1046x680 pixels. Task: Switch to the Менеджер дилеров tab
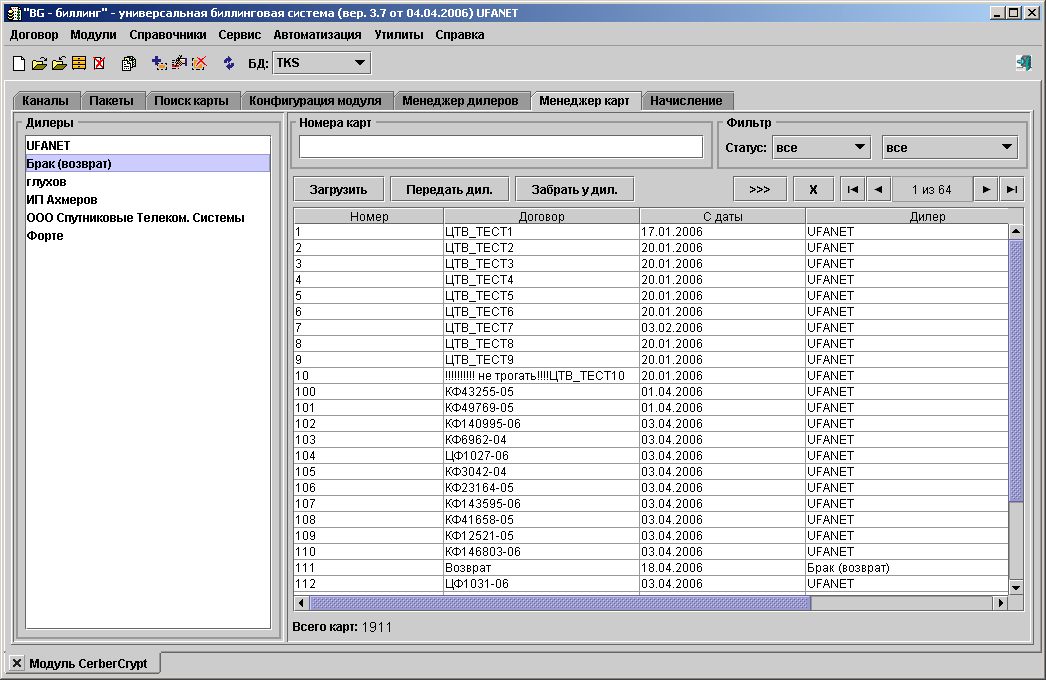460,101
